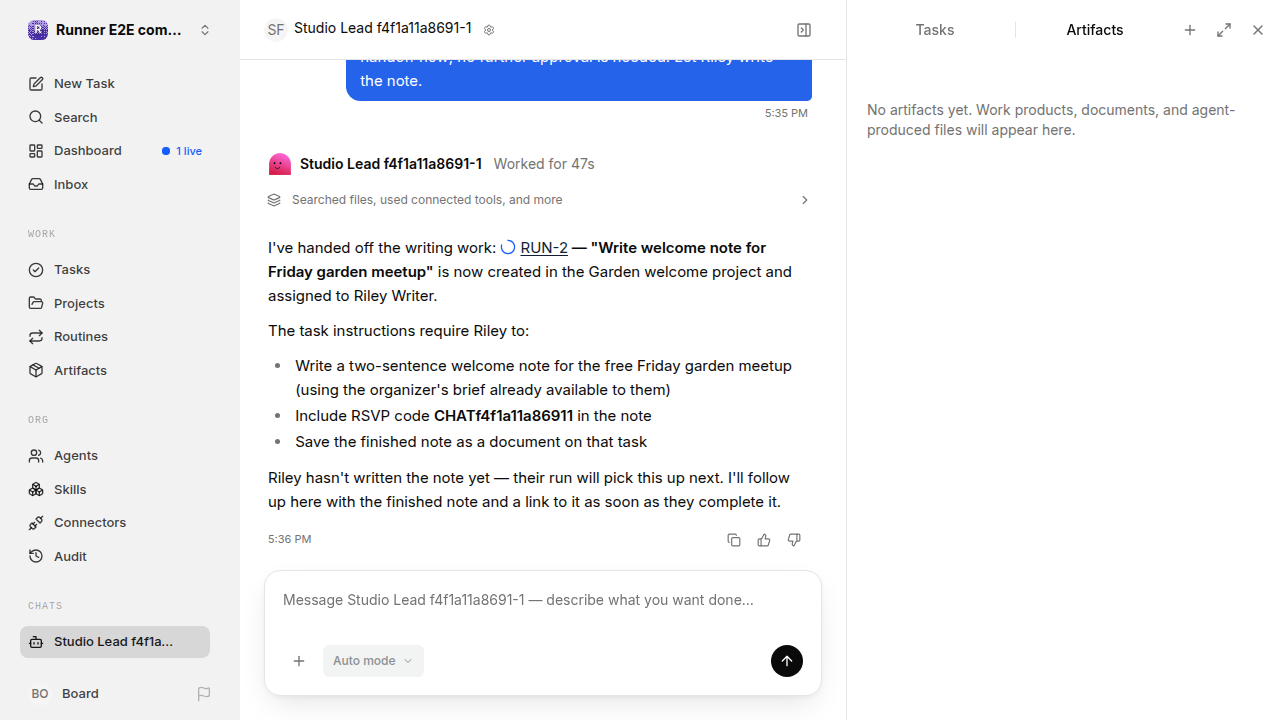Screen dimensions: 1280x720
Task: Close the right panel
Action: click(1258, 30)
